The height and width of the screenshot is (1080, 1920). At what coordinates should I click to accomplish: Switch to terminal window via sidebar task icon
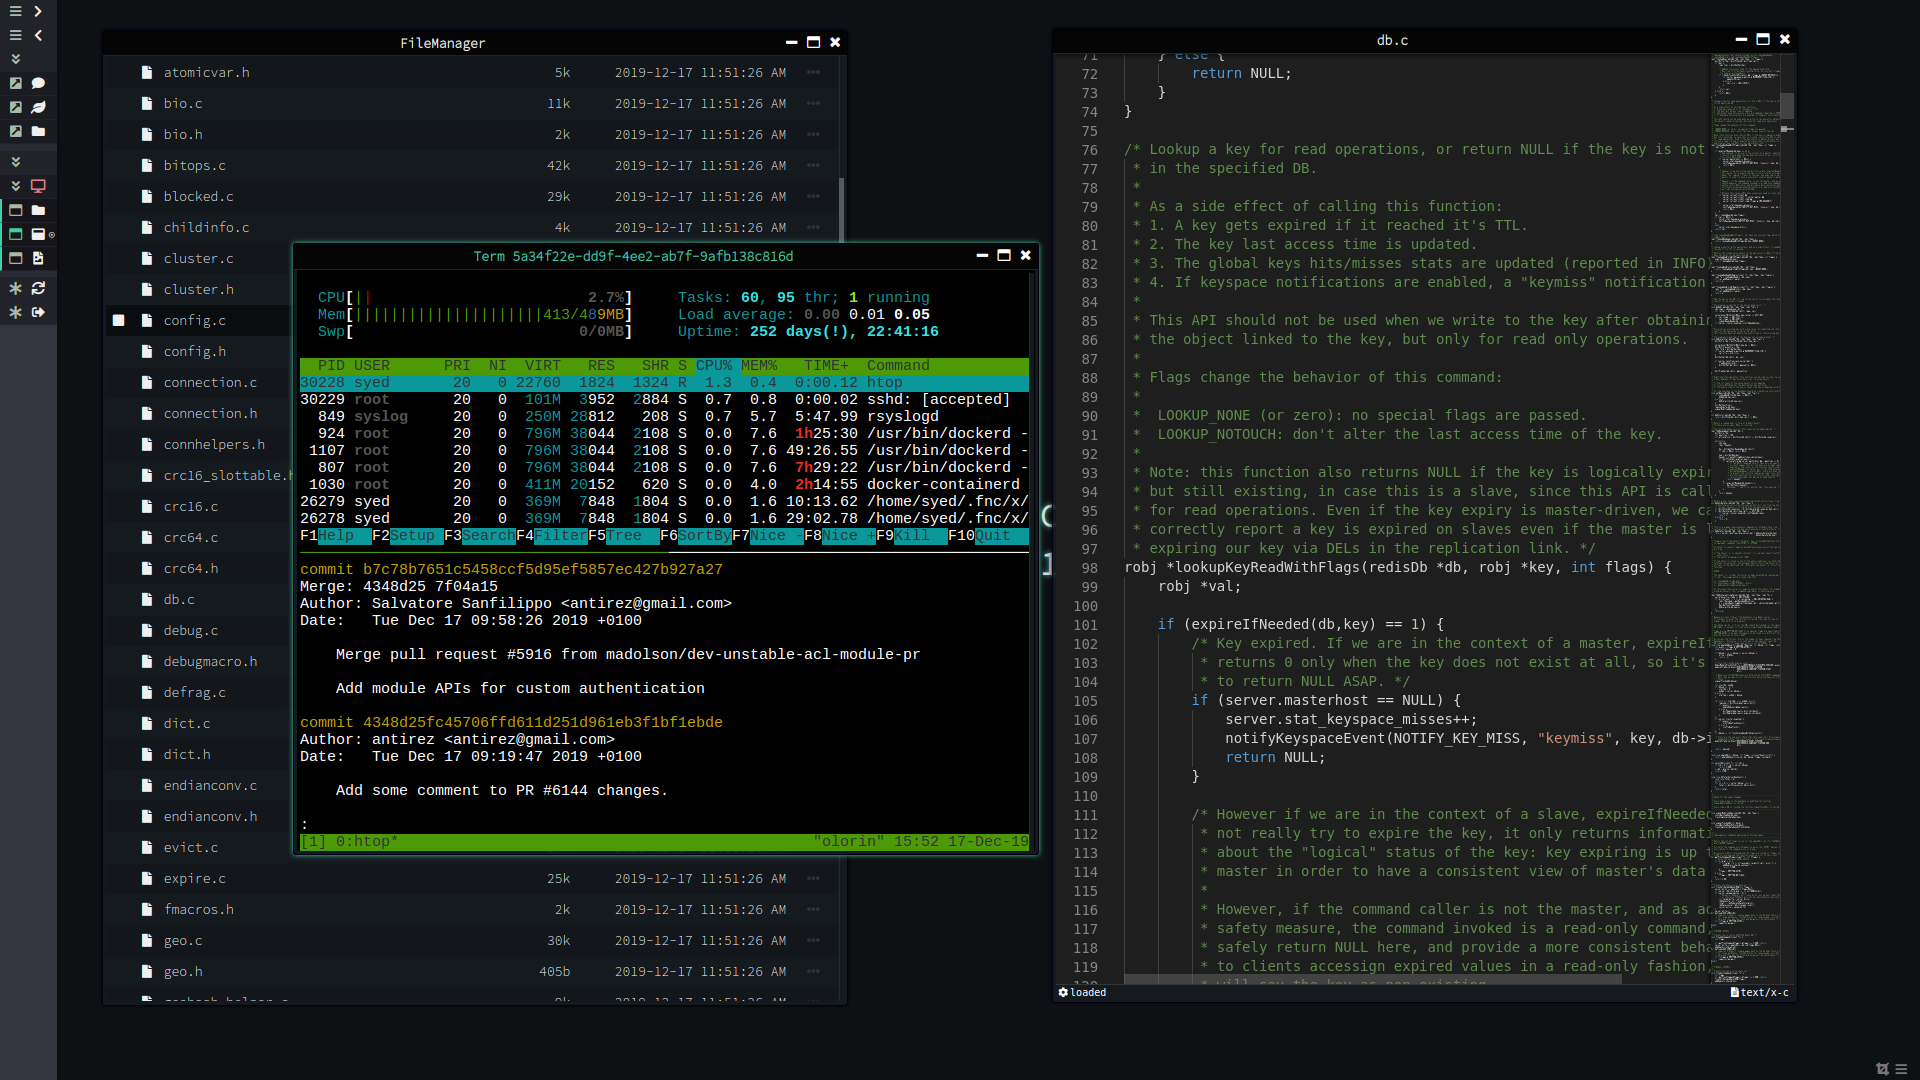pos(38,234)
